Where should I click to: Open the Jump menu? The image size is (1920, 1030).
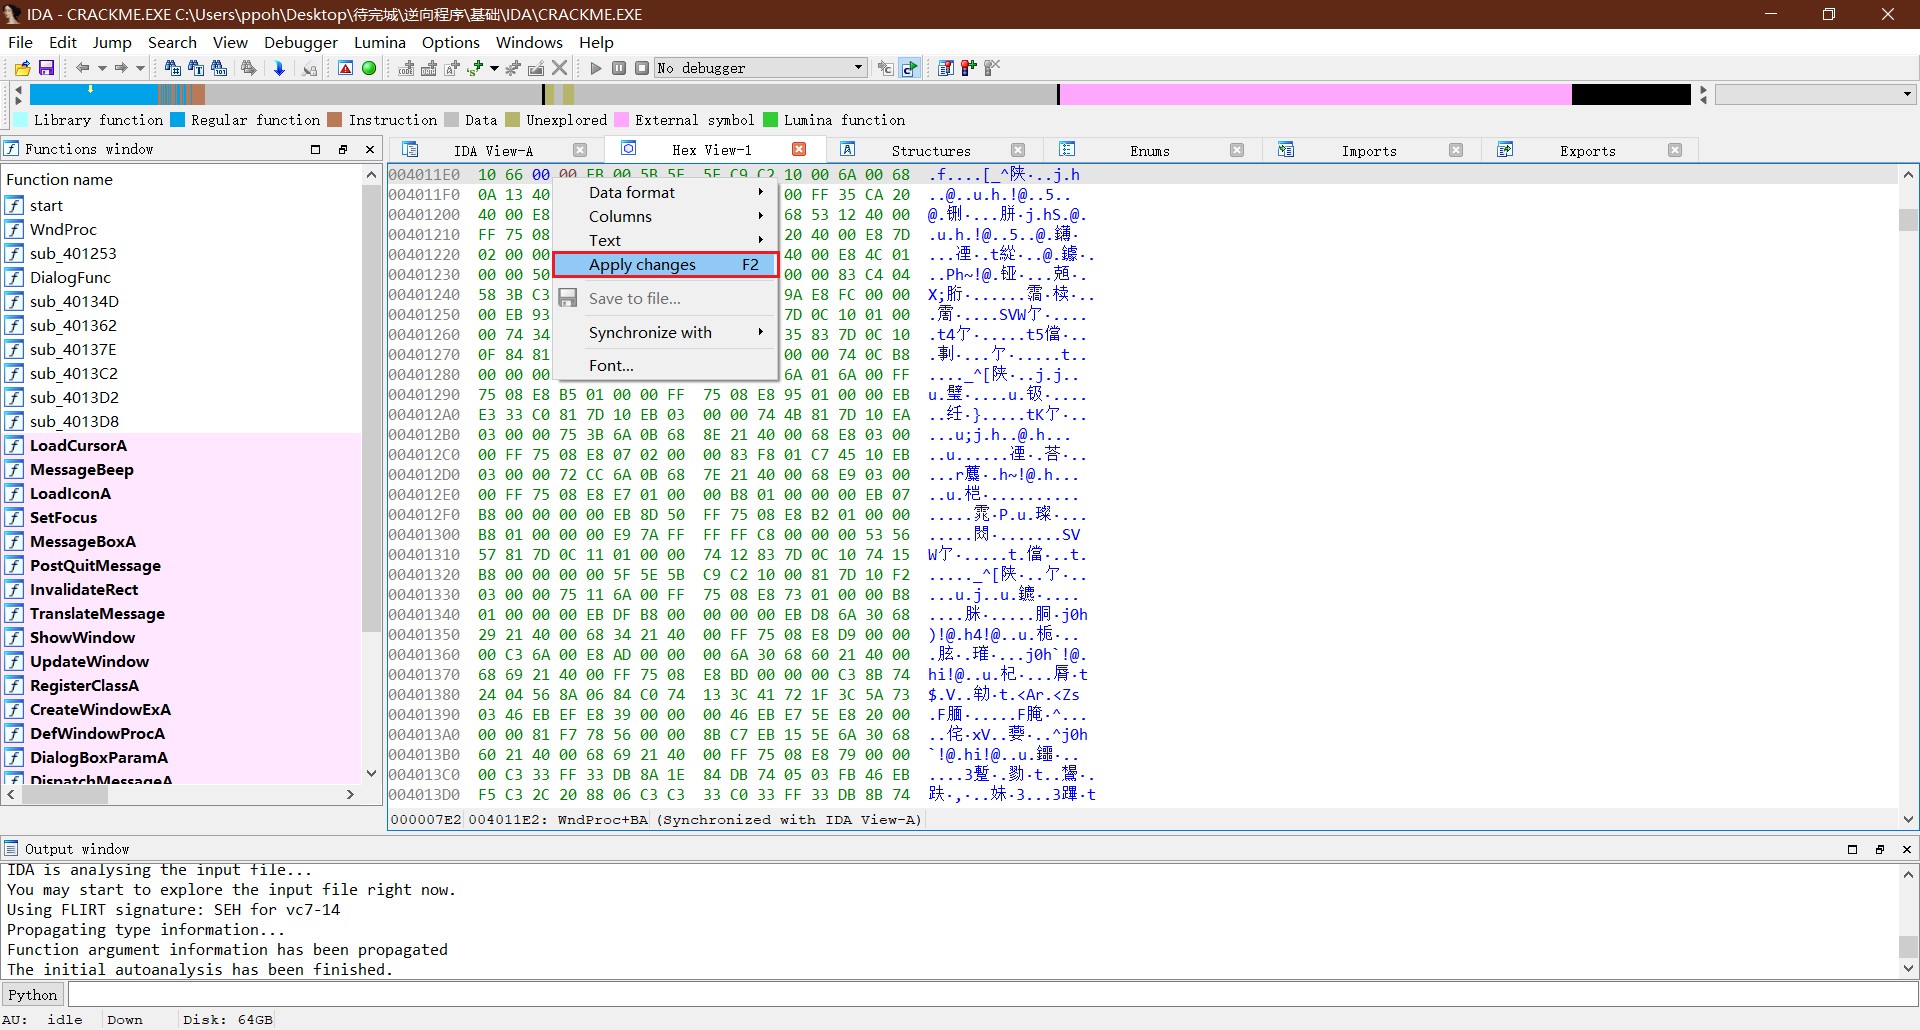[112, 42]
